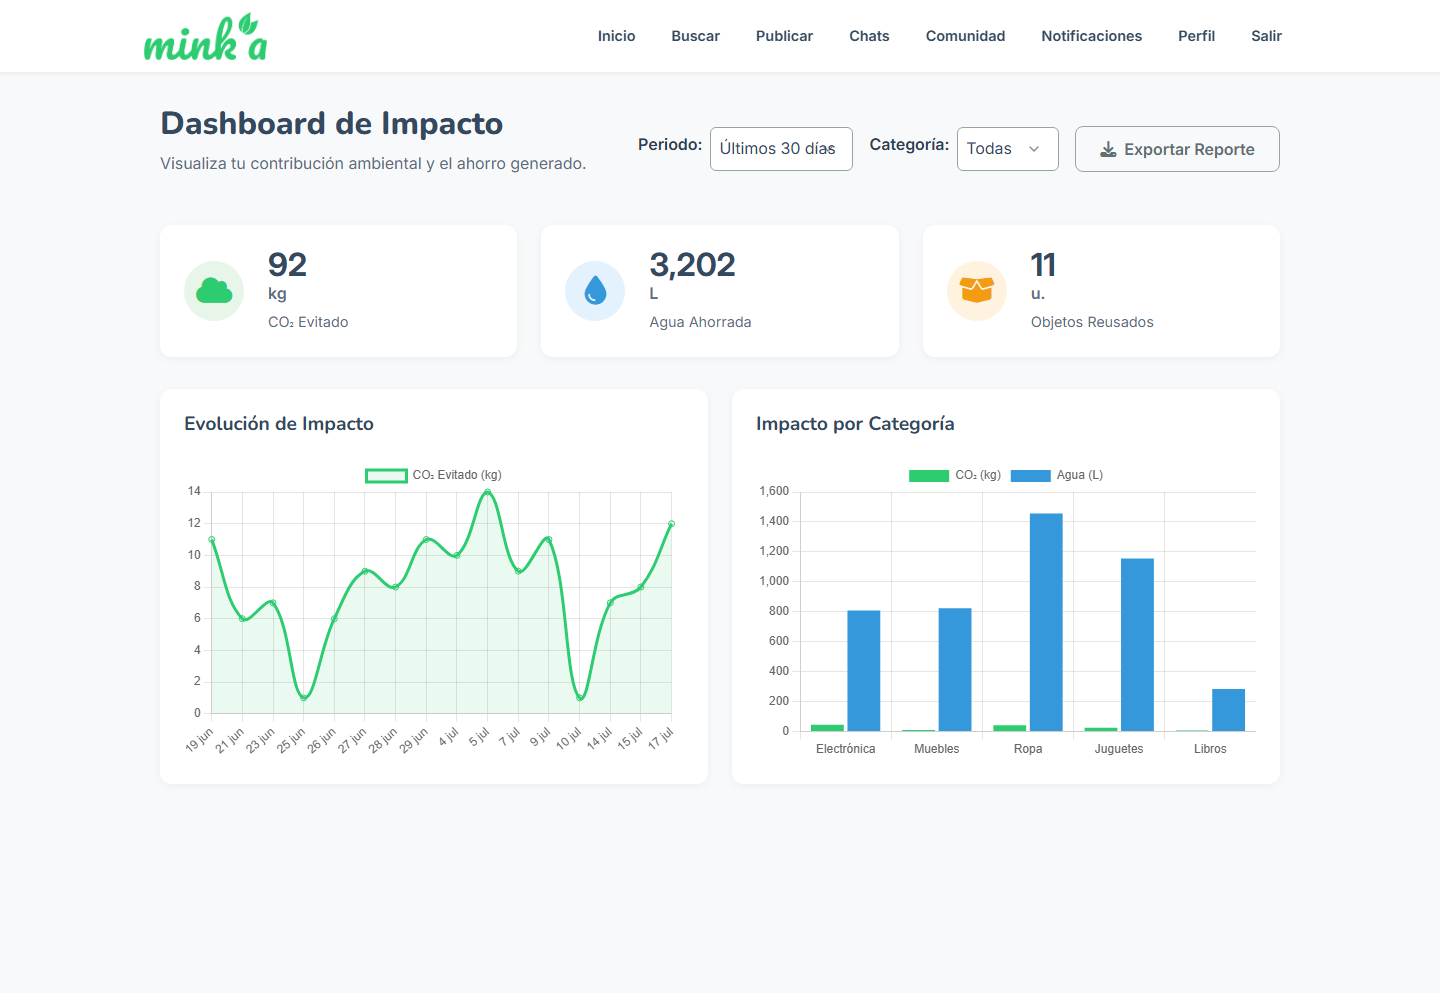The width and height of the screenshot is (1440, 1000).
Task: Click the 'Objetos Reusados' label
Action: pos(1092,322)
